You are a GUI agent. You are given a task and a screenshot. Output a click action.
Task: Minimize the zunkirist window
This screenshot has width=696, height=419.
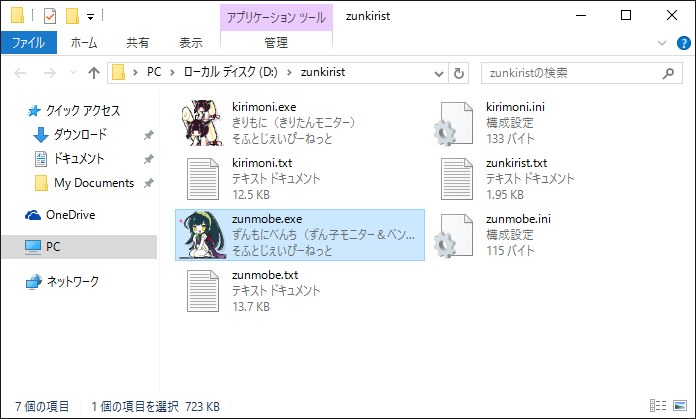click(x=581, y=16)
